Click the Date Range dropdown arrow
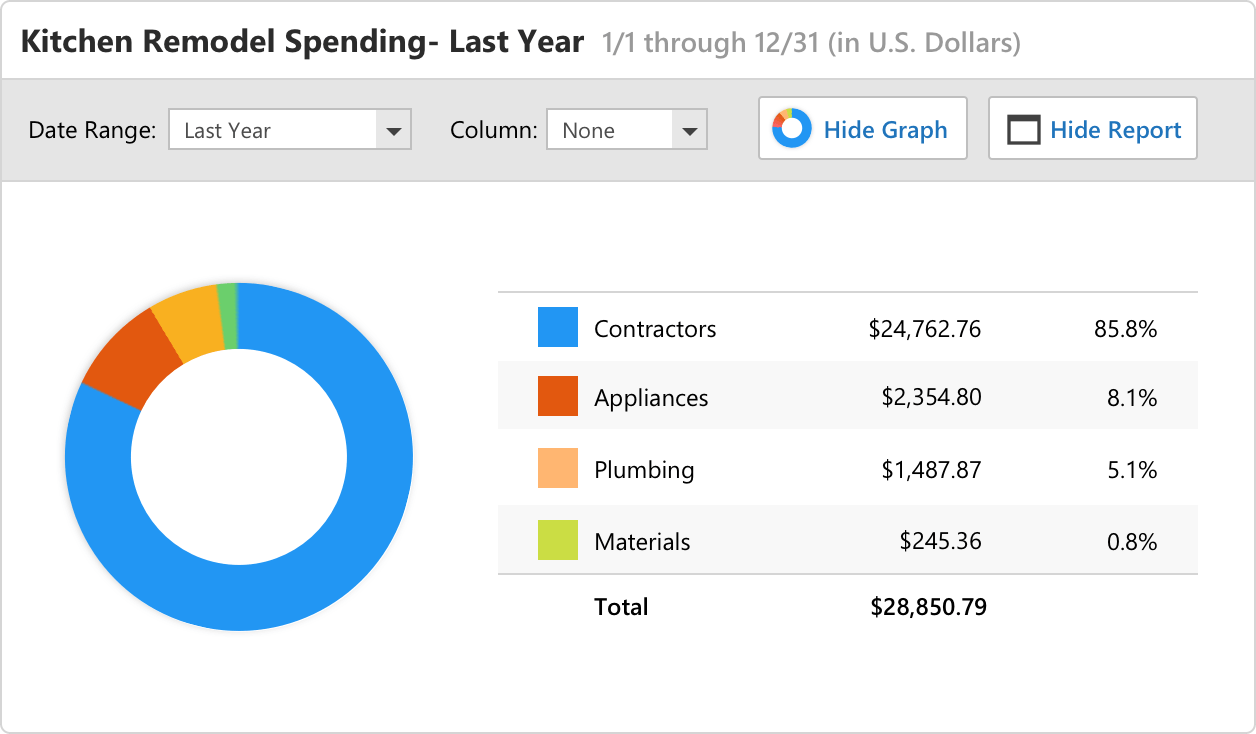The height and width of the screenshot is (734, 1256). click(x=393, y=130)
